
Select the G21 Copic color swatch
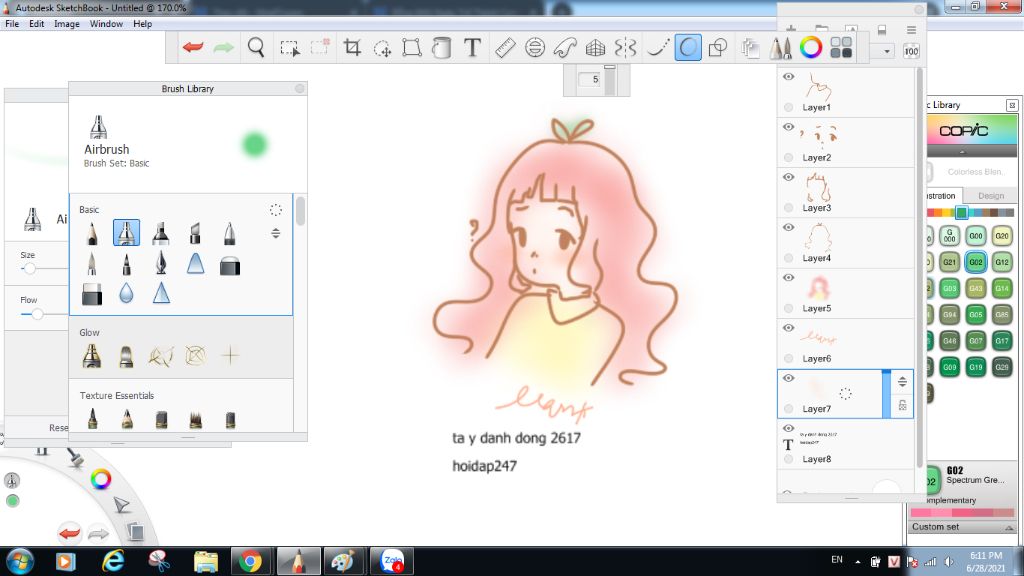tap(950, 262)
